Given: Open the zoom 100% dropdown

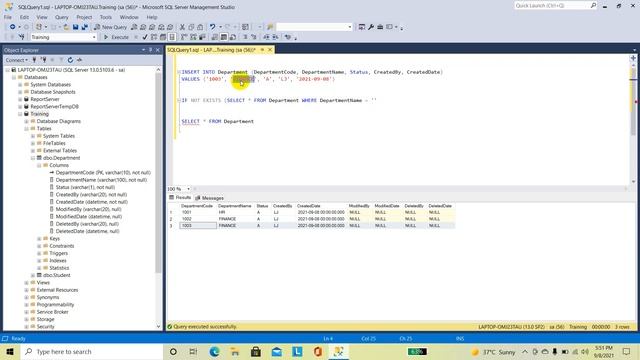Looking at the screenshot, I should (x=188, y=189).
